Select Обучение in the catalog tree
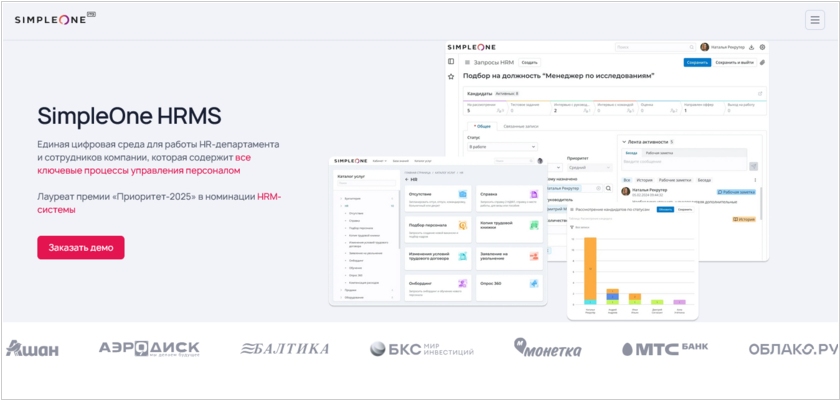The image size is (840, 400). tap(356, 268)
